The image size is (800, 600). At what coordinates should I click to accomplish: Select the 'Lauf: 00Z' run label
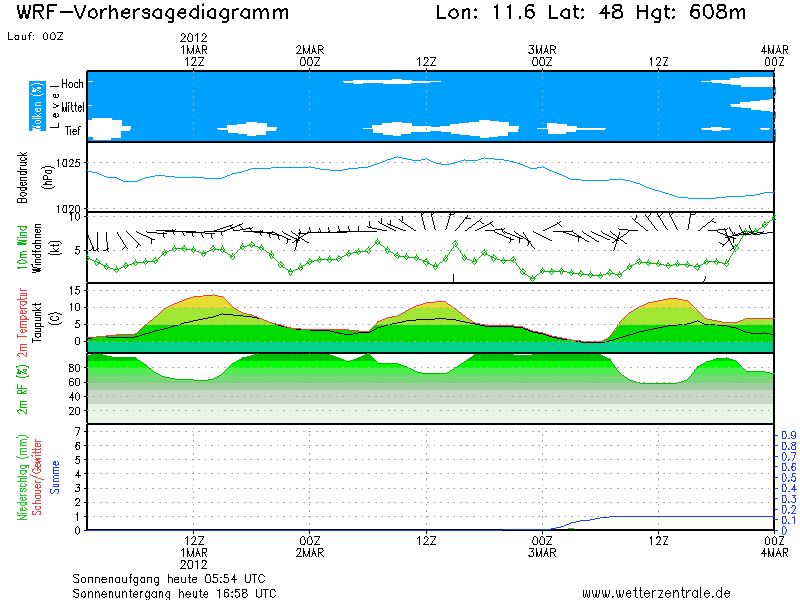(35, 36)
